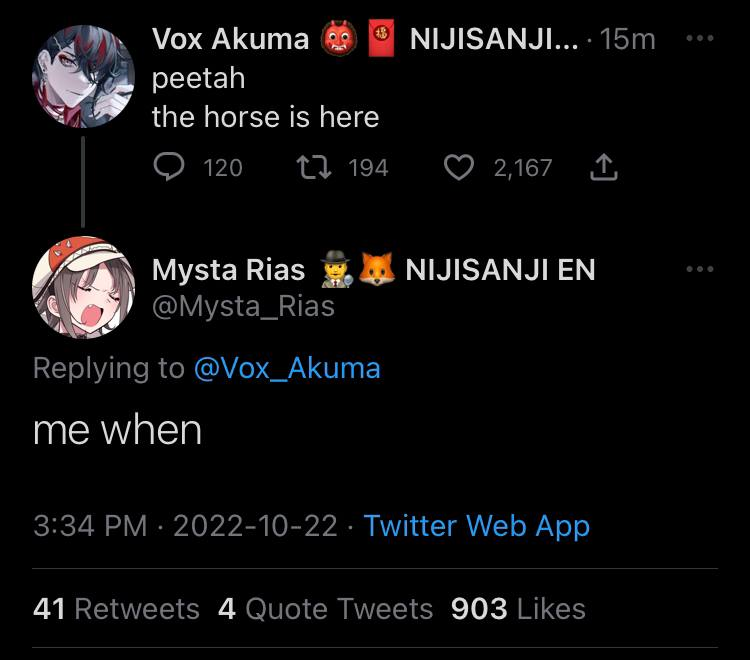
Task: Share Vox Akuma's tweet
Action: click(x=603, y=167)
